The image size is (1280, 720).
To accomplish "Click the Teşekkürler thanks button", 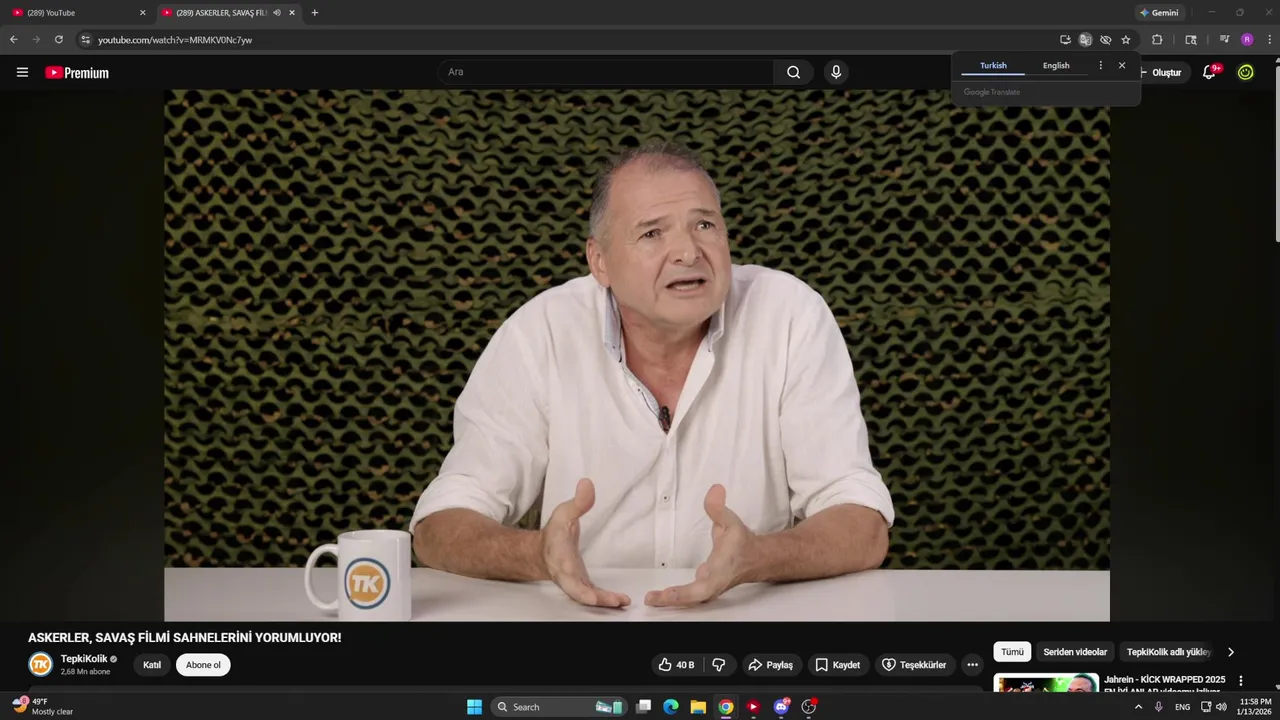I will pos(913,665).
